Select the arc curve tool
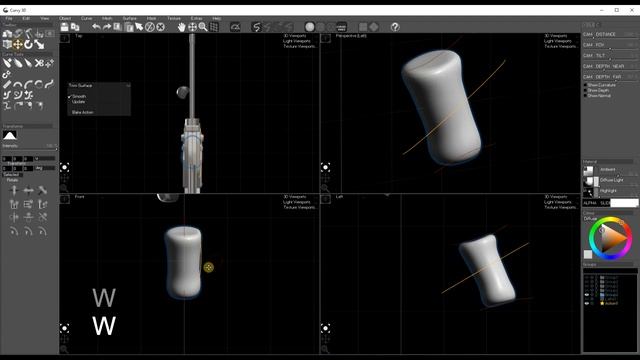The height and width of the screenshot is (360, 640). click(x=18, y=84)
